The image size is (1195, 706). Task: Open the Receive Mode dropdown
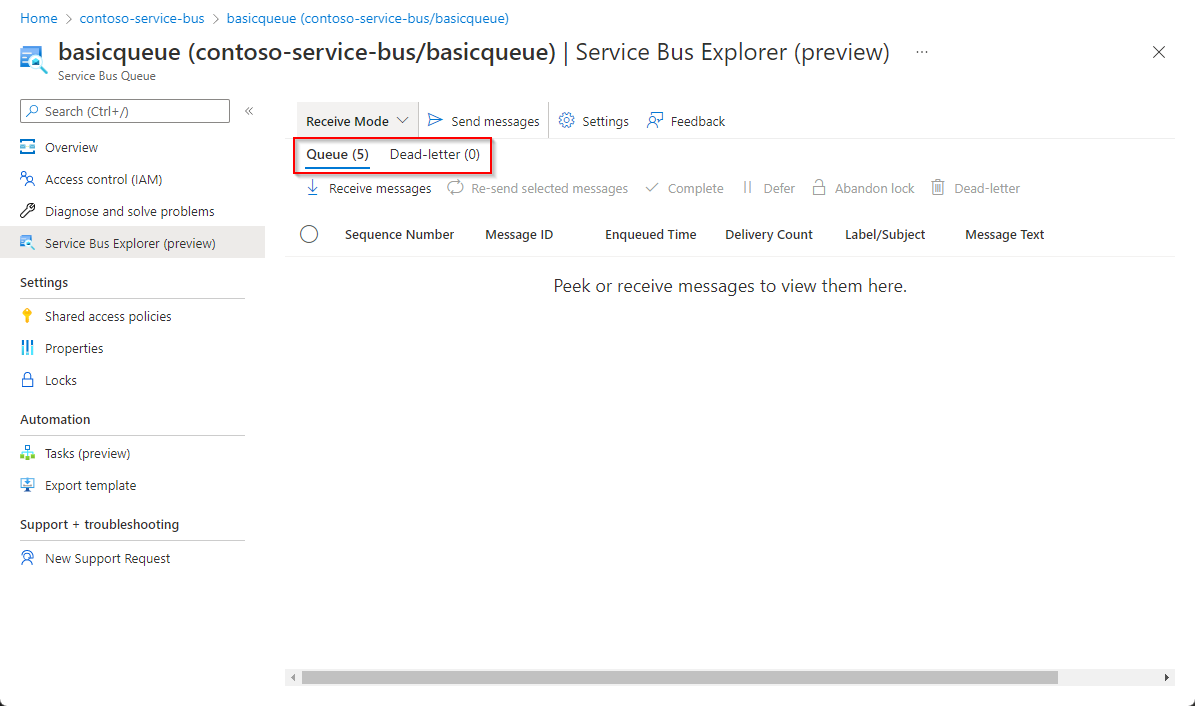click(x=357, y=120)
